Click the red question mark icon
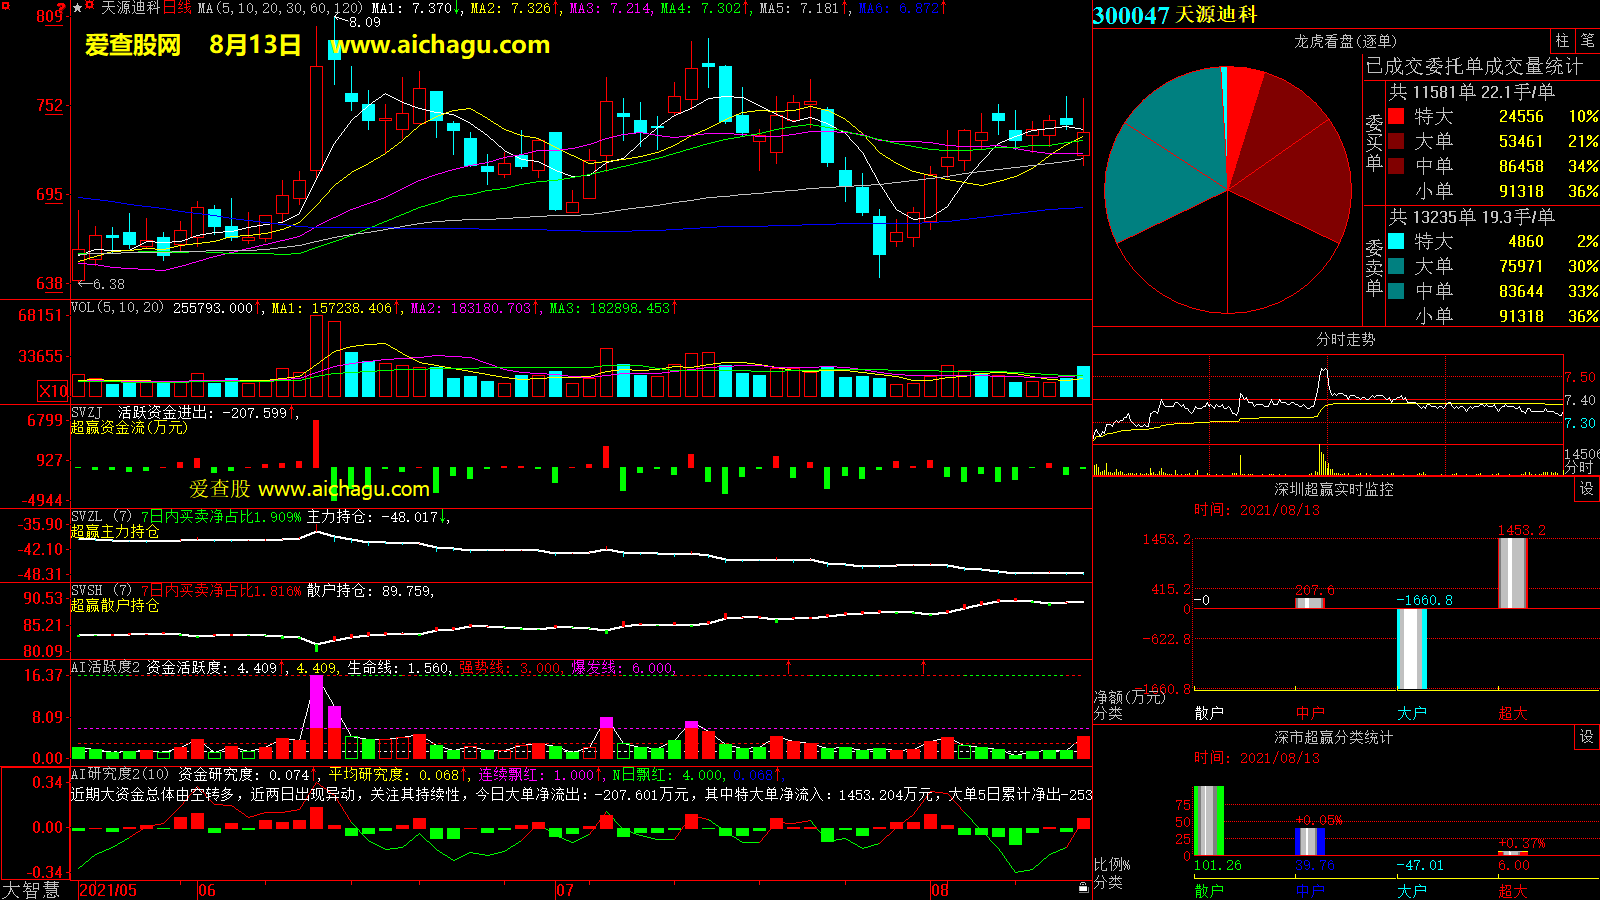Viewport: 1600px width, 900px height. (x=62, y=7)
